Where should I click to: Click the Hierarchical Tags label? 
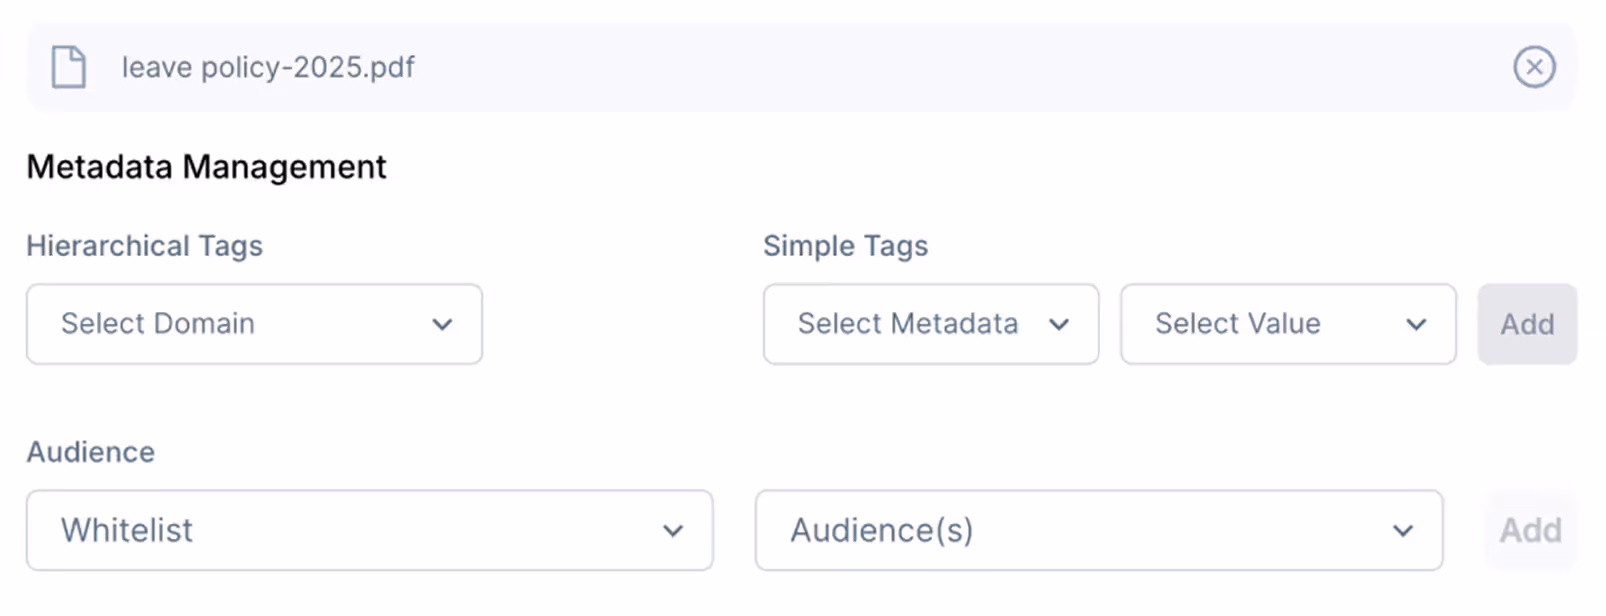coord(144,246)
